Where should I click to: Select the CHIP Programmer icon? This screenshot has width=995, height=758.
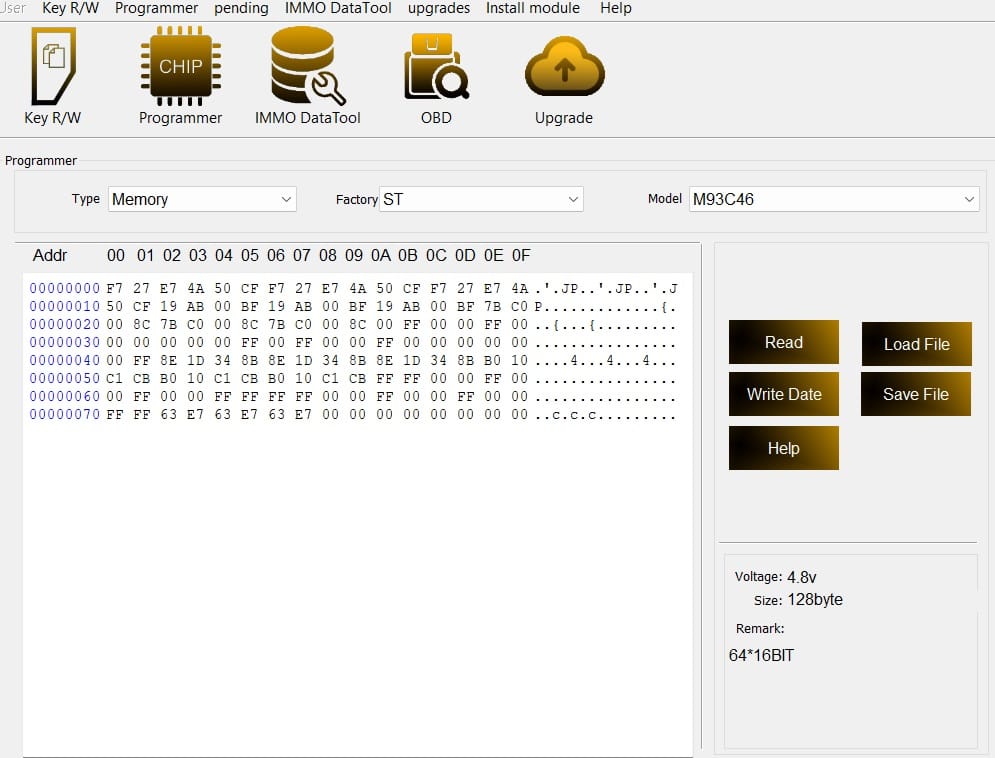(180, 70)
